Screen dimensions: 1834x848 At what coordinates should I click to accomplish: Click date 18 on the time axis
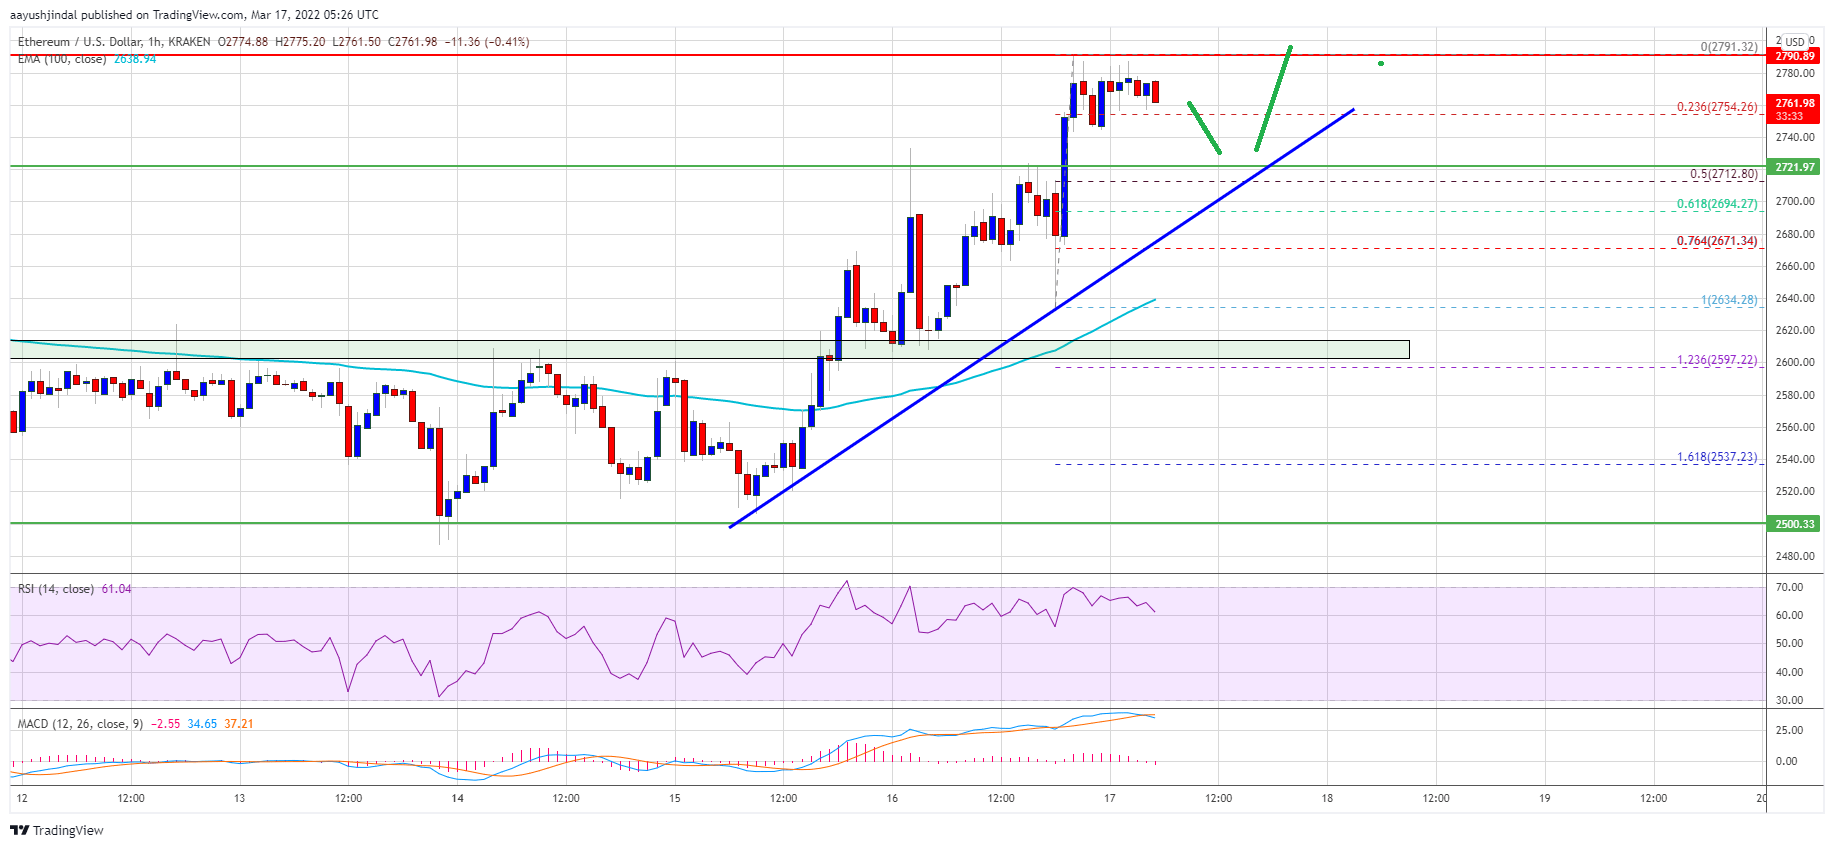pyautogui.click(x=1327, y=798)
